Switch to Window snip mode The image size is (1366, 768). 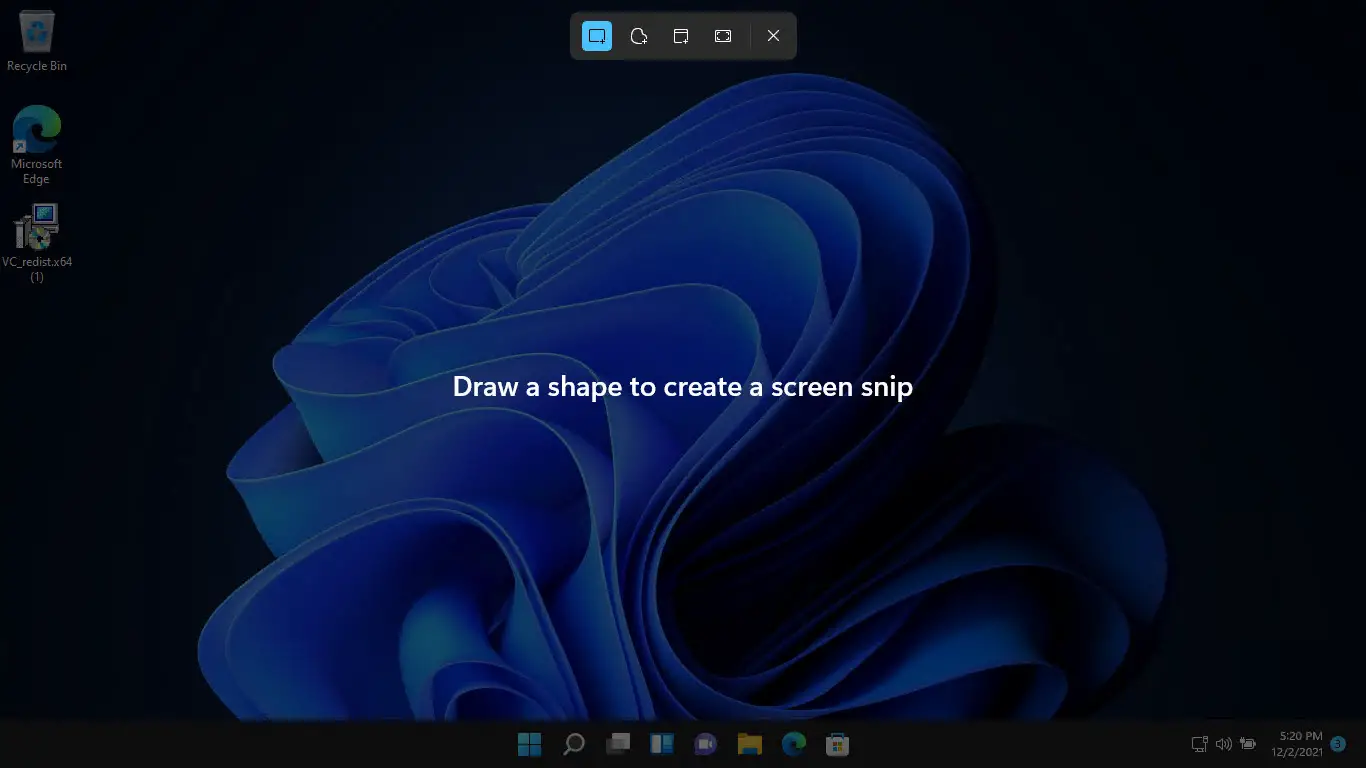pos(681,36)
